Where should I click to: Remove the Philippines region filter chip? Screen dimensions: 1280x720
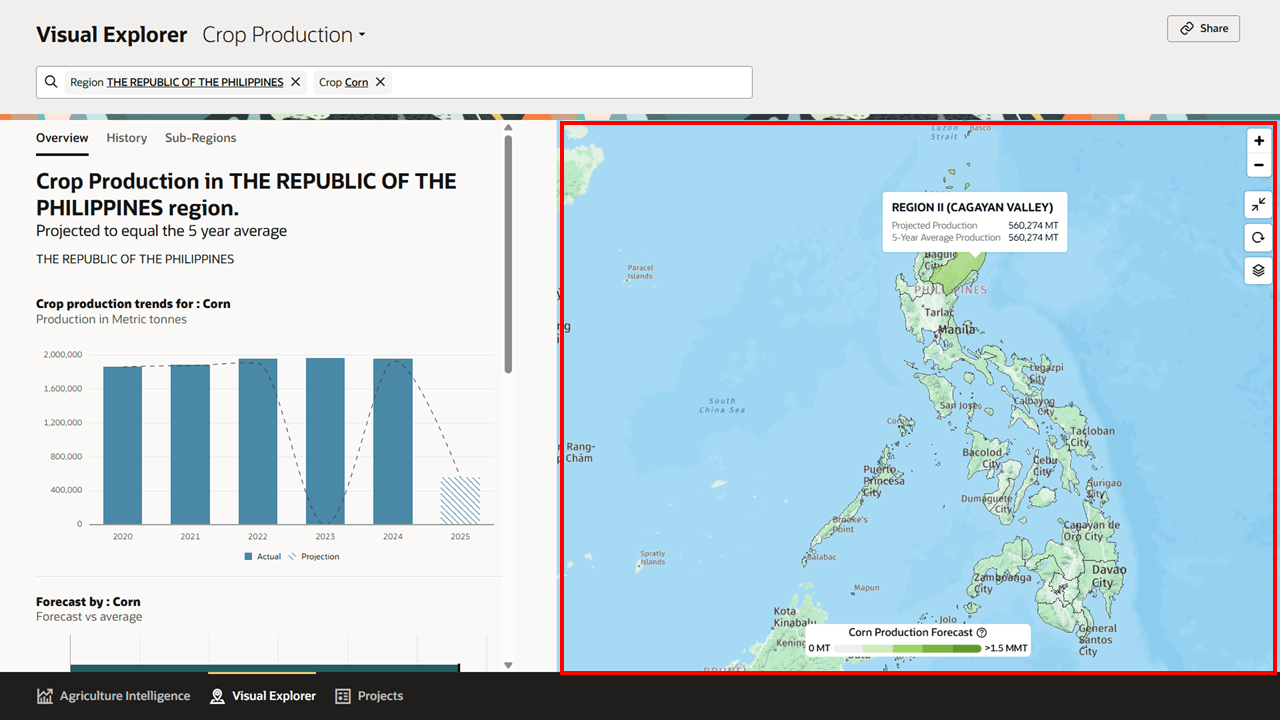coord(293,81)
